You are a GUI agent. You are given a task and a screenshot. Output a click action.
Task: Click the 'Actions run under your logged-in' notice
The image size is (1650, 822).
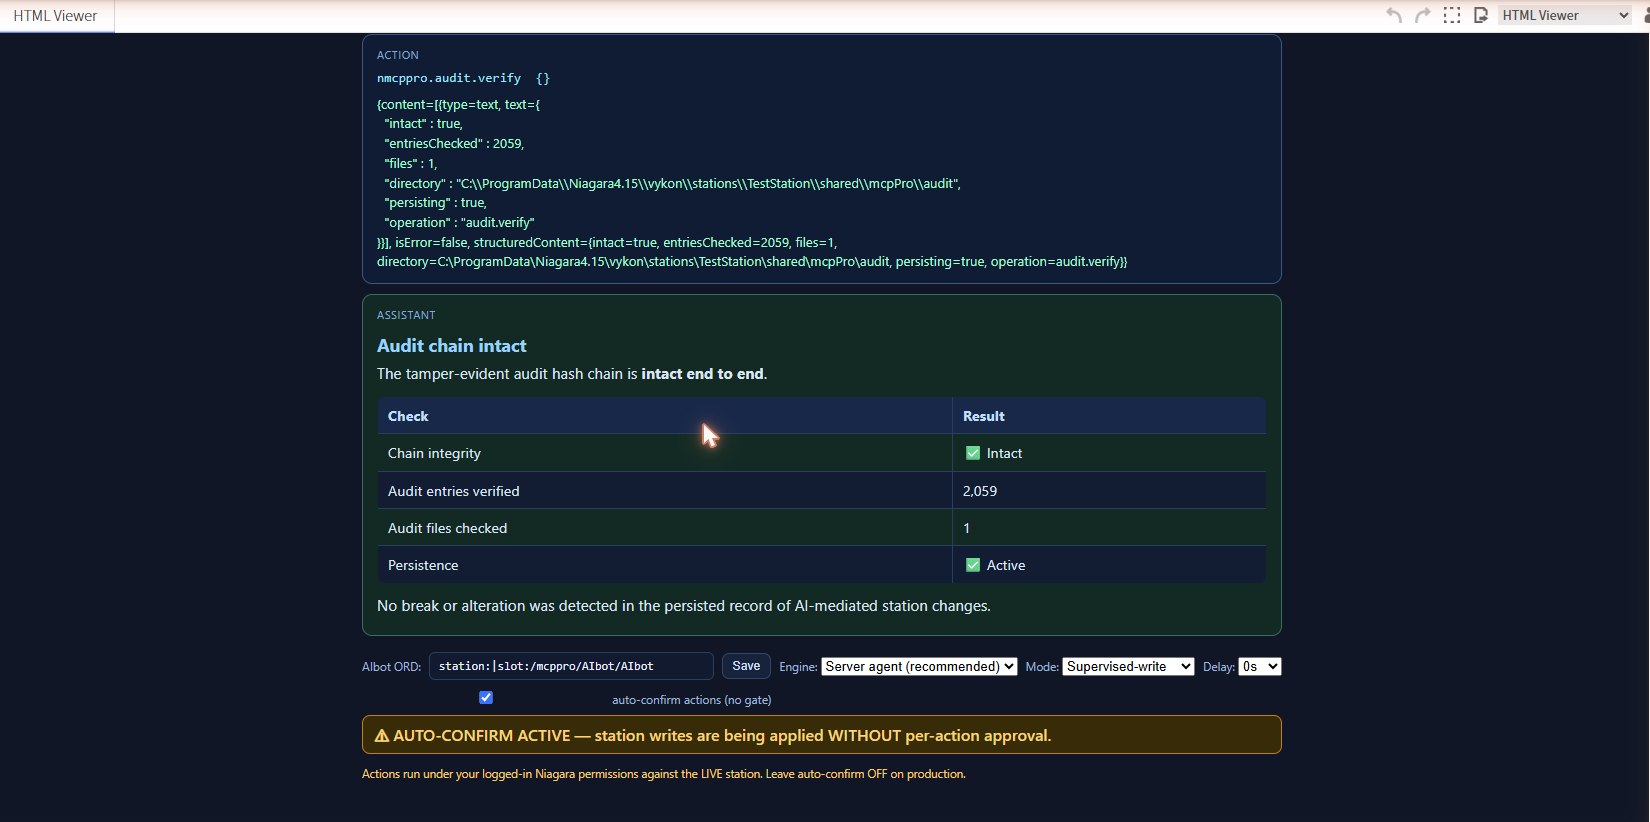pos(664,774)
